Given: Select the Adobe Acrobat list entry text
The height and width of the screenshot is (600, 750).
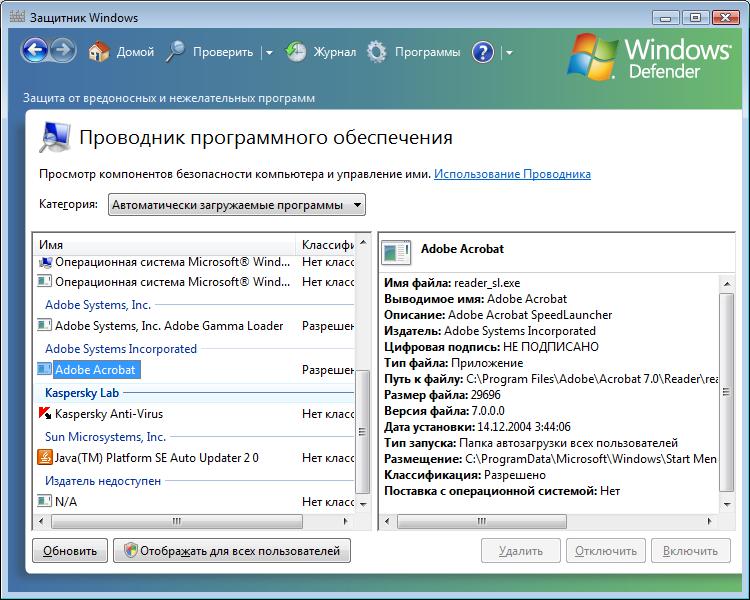Looking at the screenshot, I should click(96, 370).
